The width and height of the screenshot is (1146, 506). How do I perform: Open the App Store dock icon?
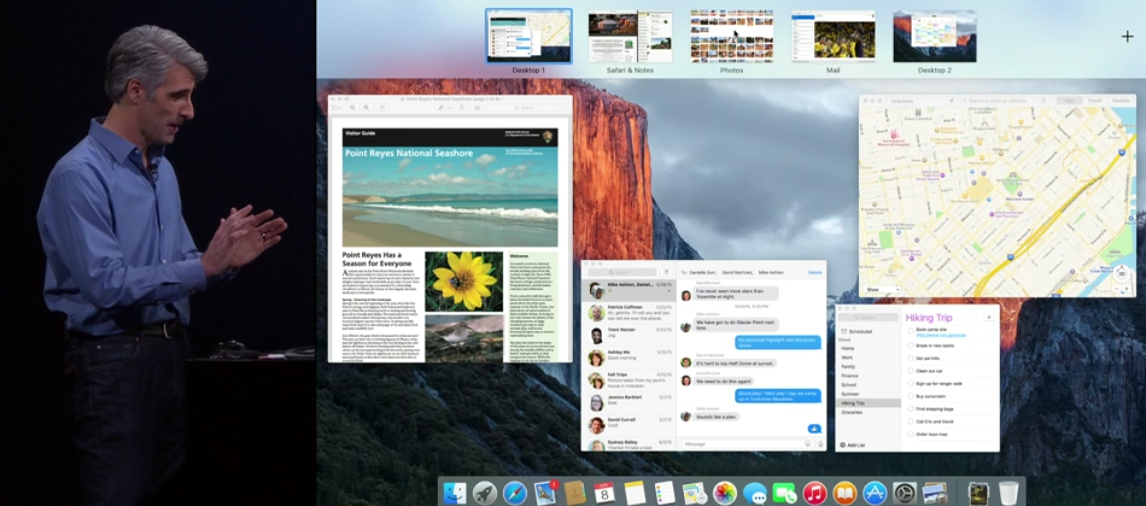click(875, 492)
